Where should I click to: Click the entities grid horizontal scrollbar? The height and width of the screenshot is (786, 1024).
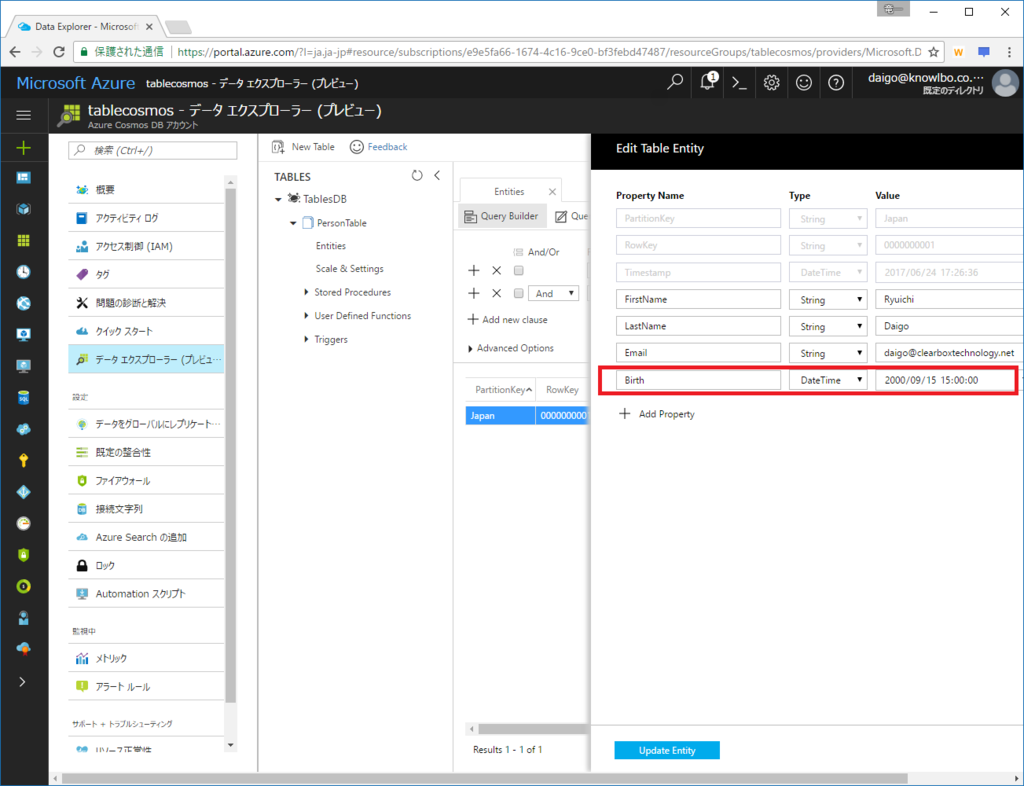[x=533, y=729]
